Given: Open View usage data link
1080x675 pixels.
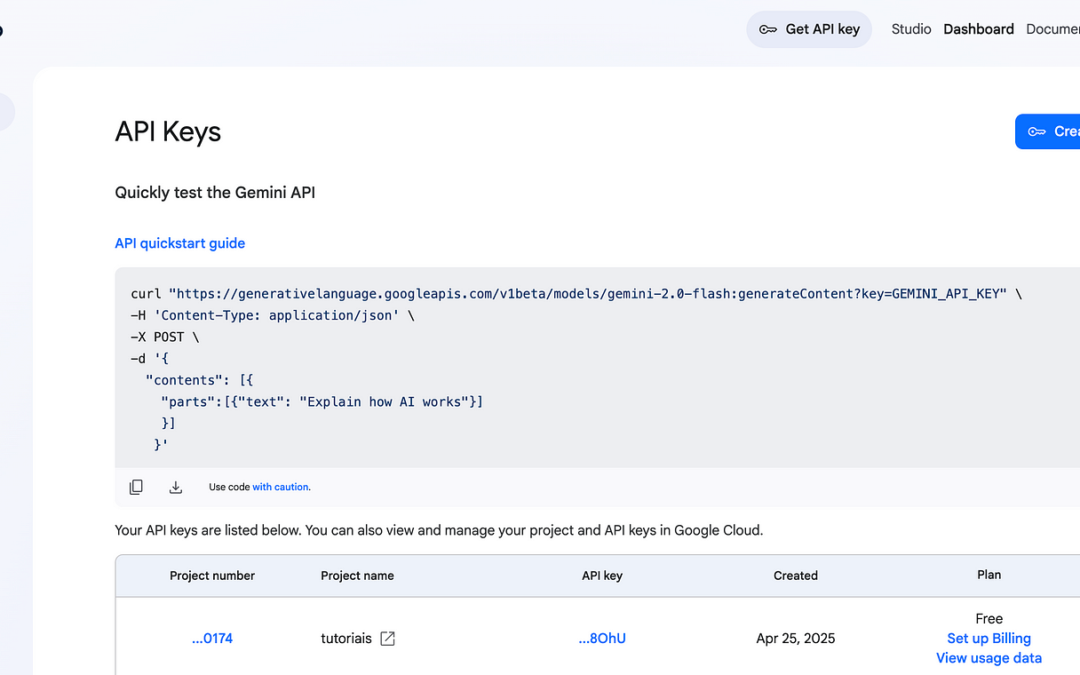Looking at the screenshot, I should (988, 658).
